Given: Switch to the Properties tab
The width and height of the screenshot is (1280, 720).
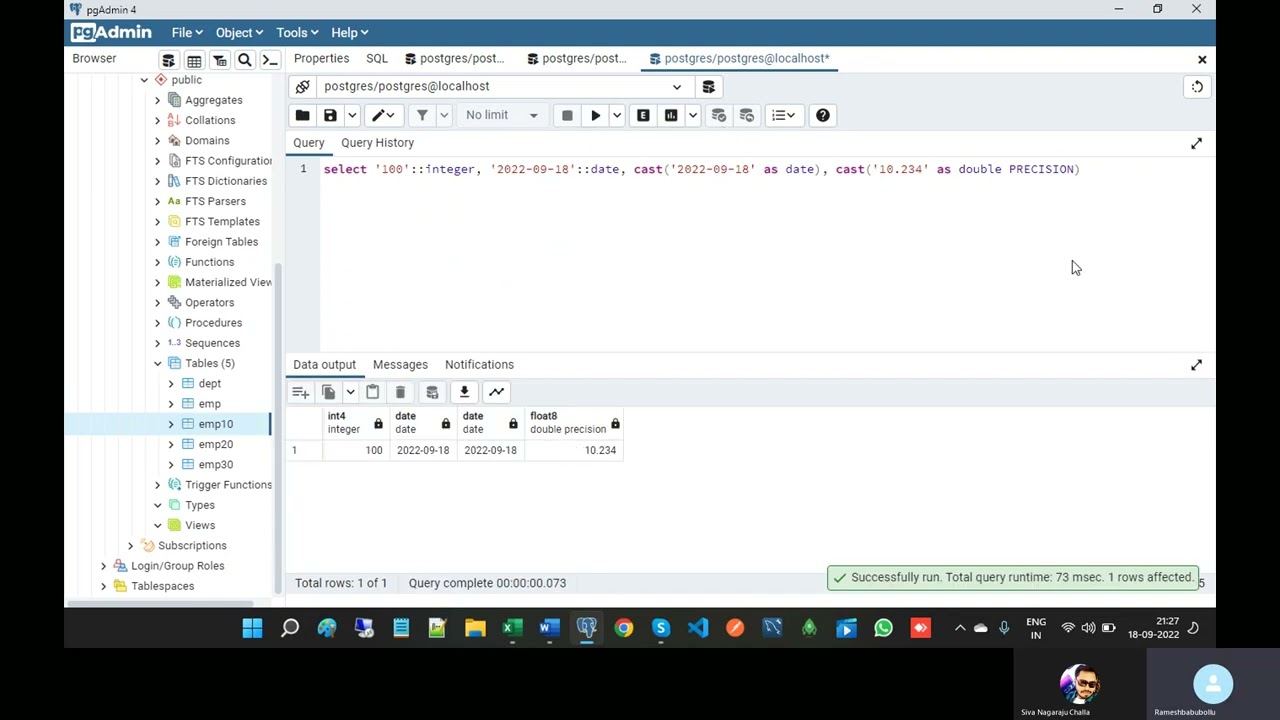Looking at the screenshot, I should coord(321,58).
